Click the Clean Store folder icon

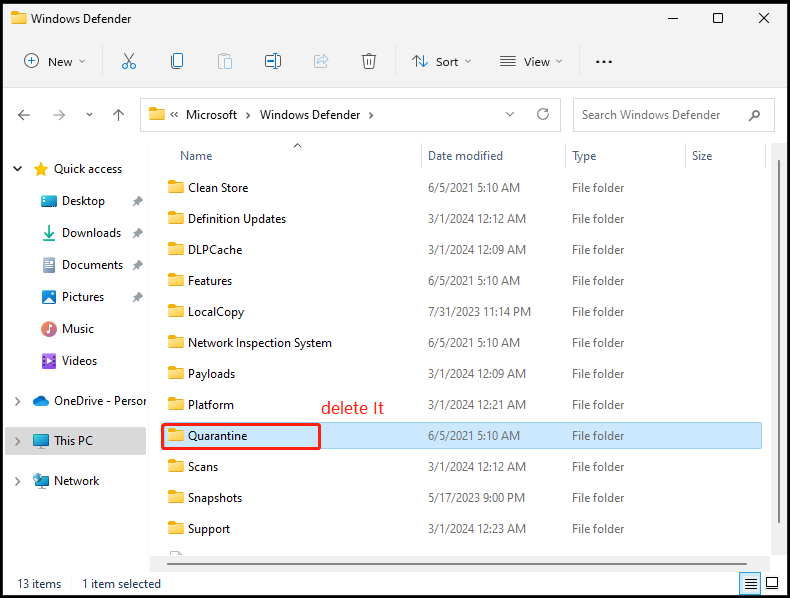[175, 187]
